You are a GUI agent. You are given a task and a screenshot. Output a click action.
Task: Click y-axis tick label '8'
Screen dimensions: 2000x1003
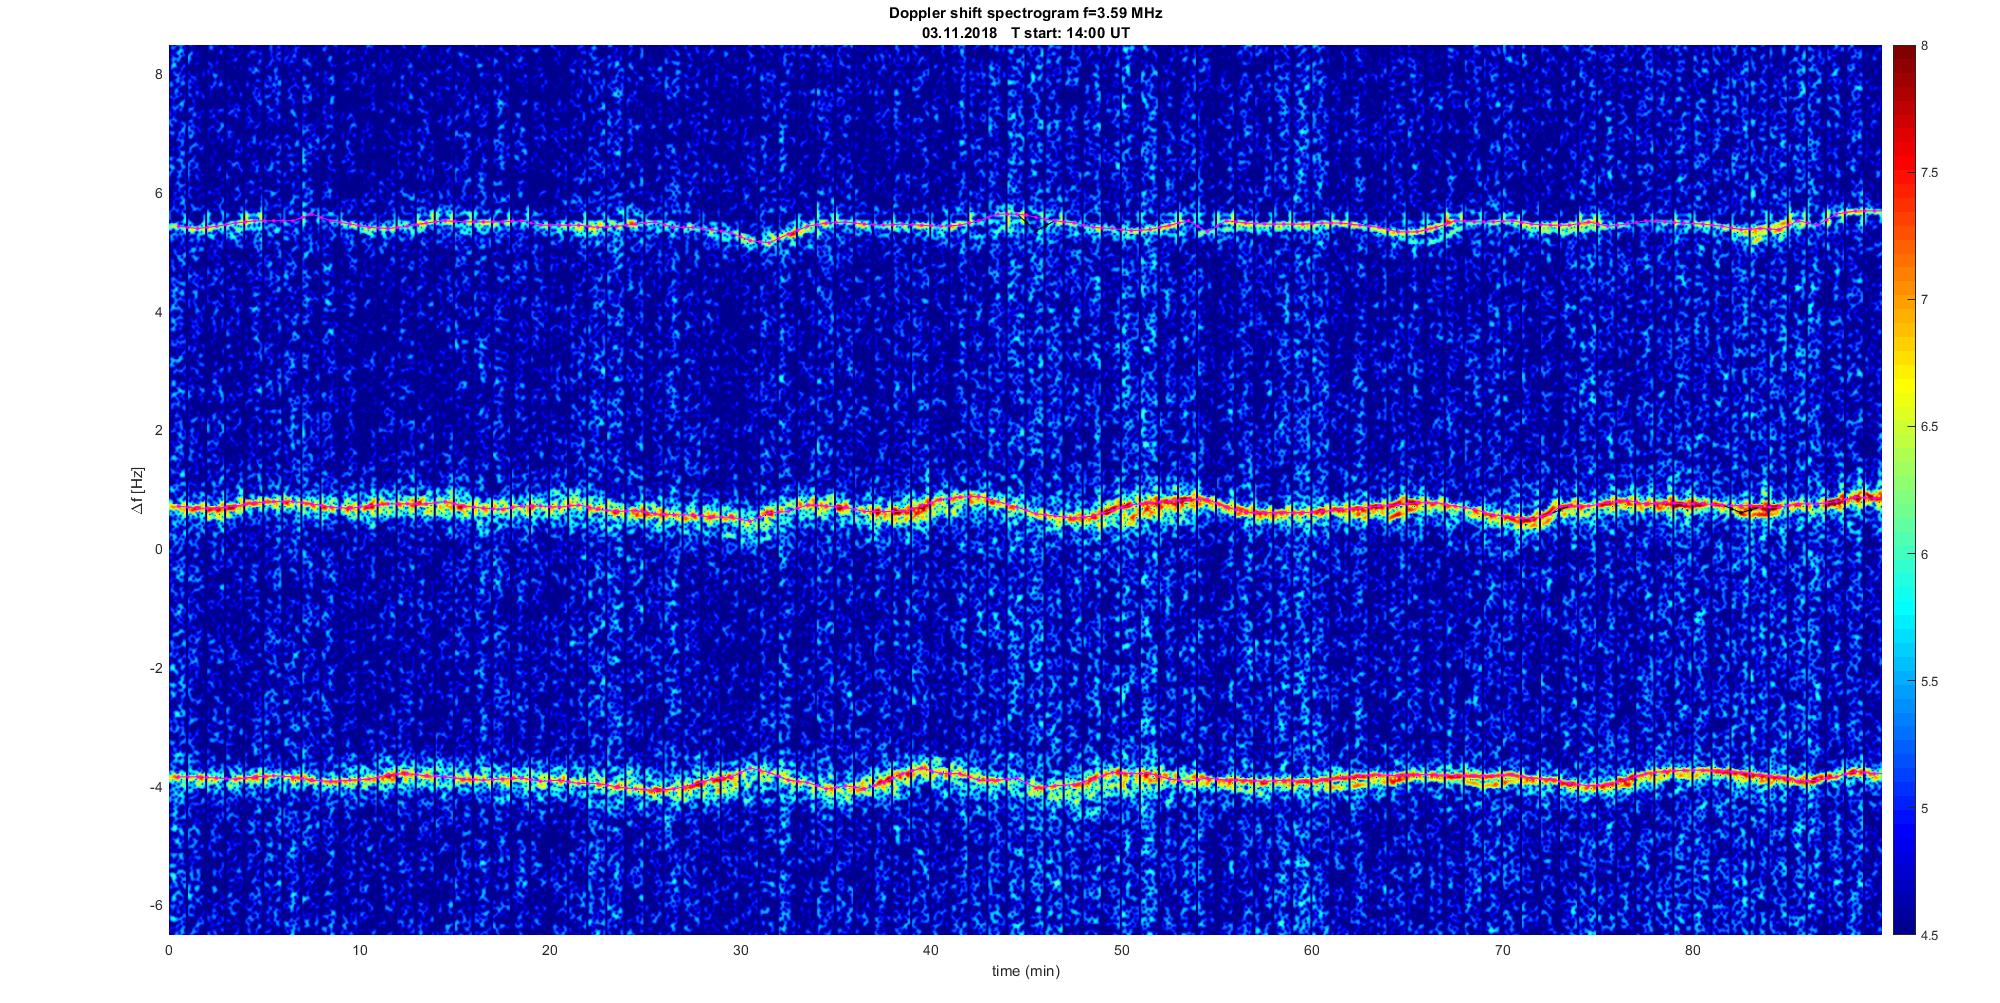[158, 74]
